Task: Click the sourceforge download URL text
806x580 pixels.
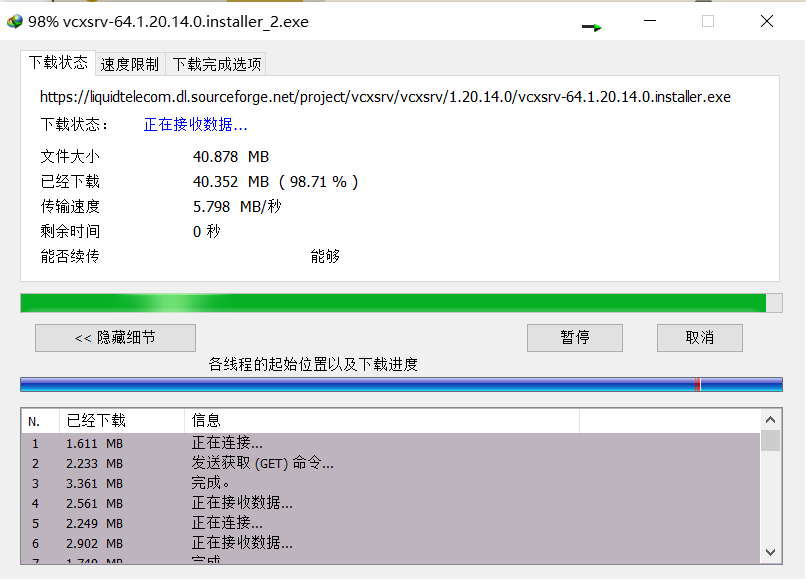Action: coord(385,97)
